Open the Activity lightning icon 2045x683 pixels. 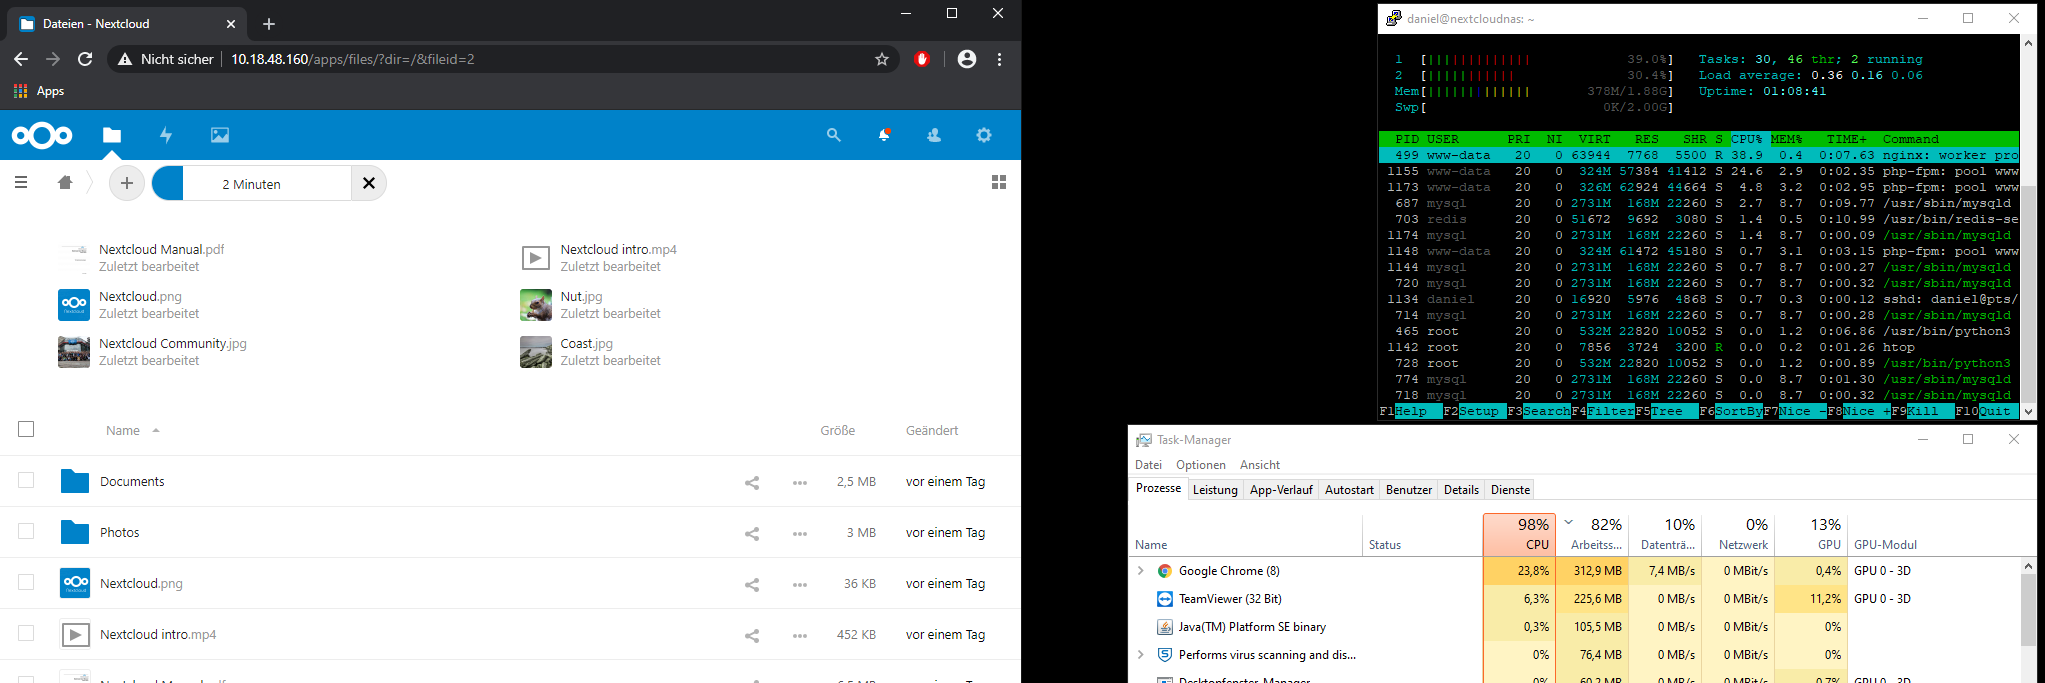tap(166, 135)
